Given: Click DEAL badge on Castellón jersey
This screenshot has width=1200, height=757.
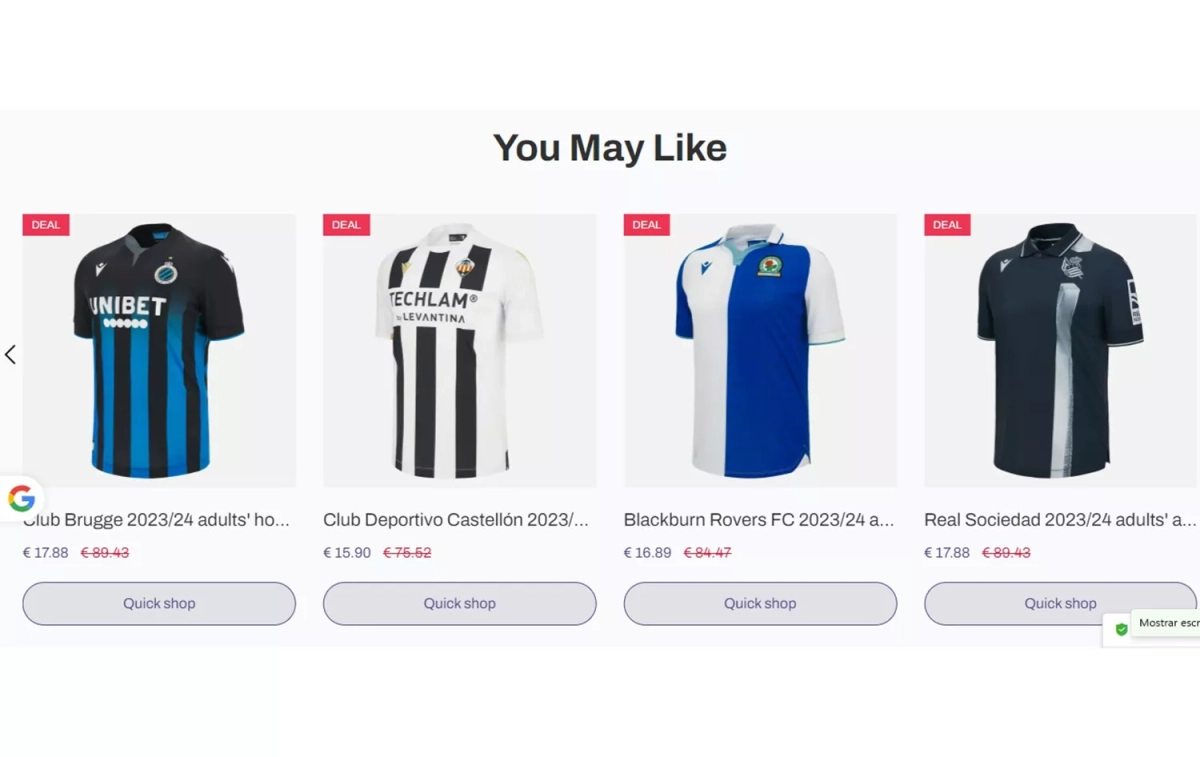Looking at the screenshot, I should (346, 225).
